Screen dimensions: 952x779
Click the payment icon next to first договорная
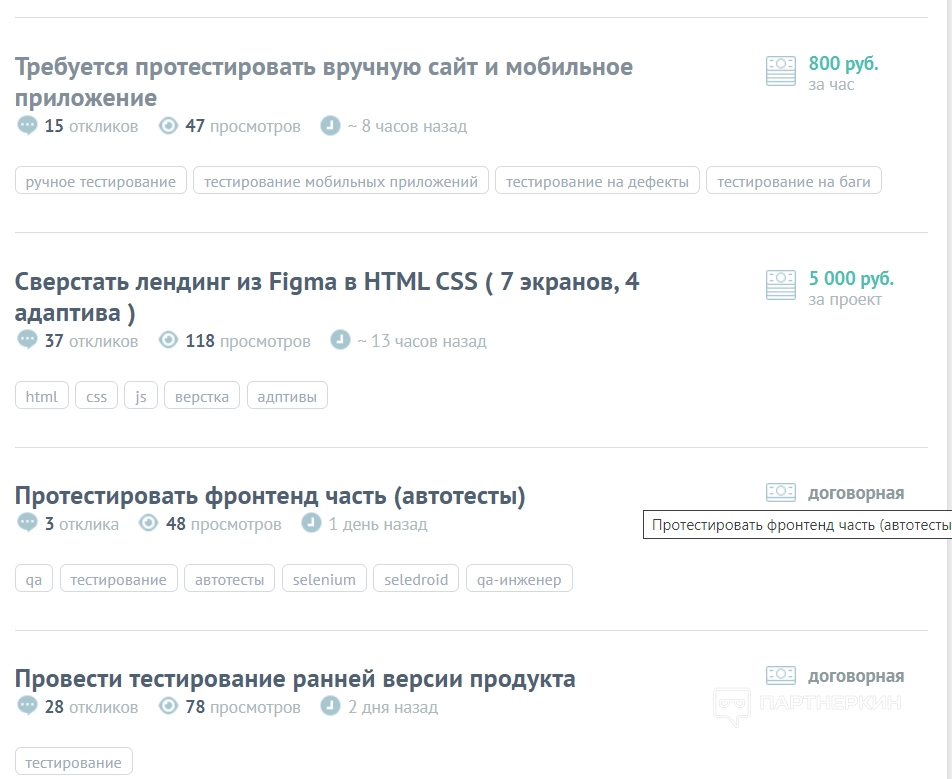click(781, 492)
